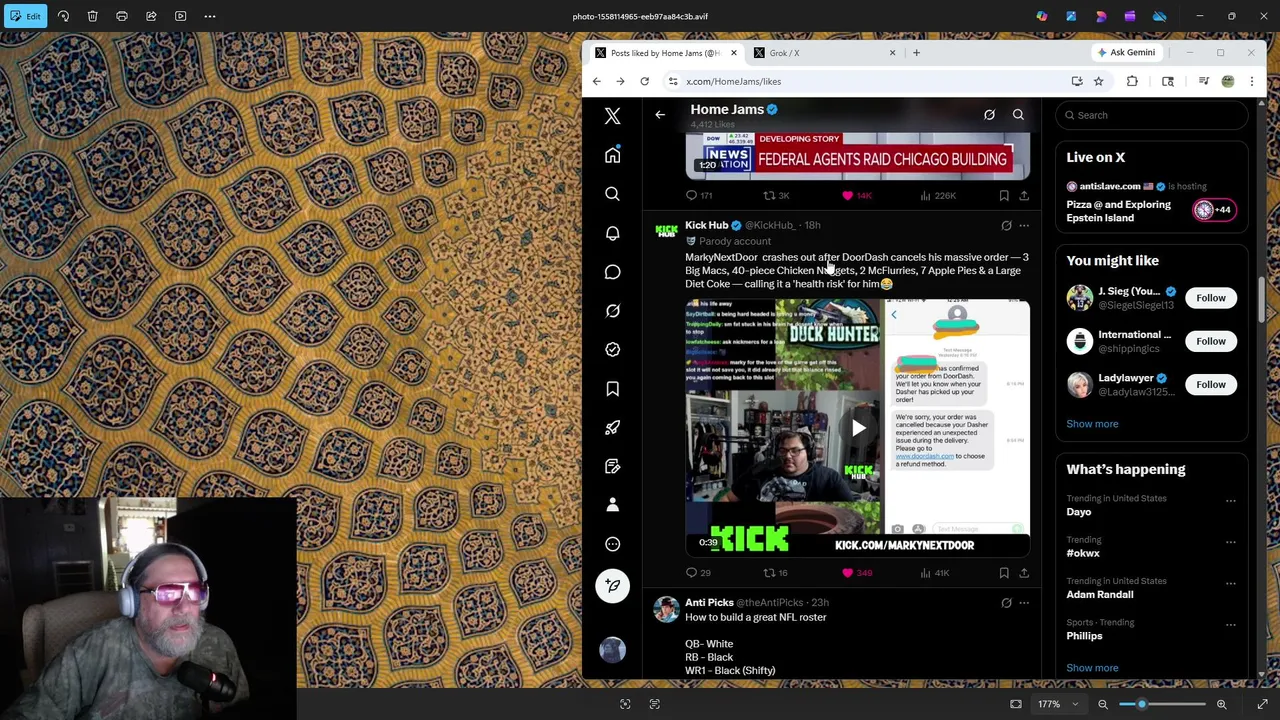Open Profile in X sidebar
1280x720 pixels.
pos(612,505)
